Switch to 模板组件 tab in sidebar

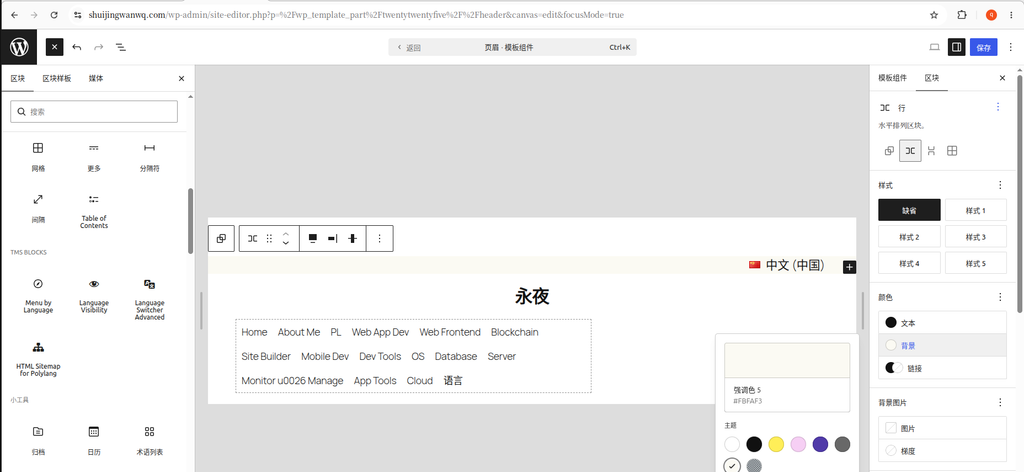(892, 78)
